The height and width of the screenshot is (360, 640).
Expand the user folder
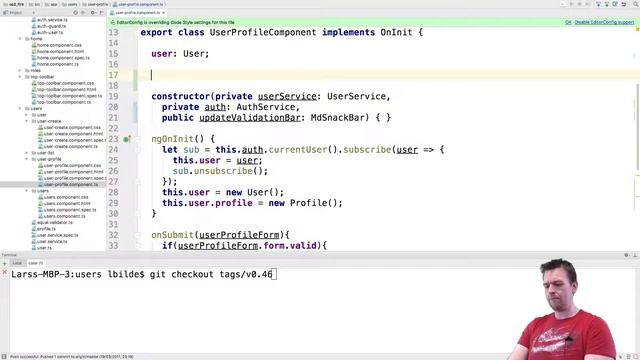point(27,115)
